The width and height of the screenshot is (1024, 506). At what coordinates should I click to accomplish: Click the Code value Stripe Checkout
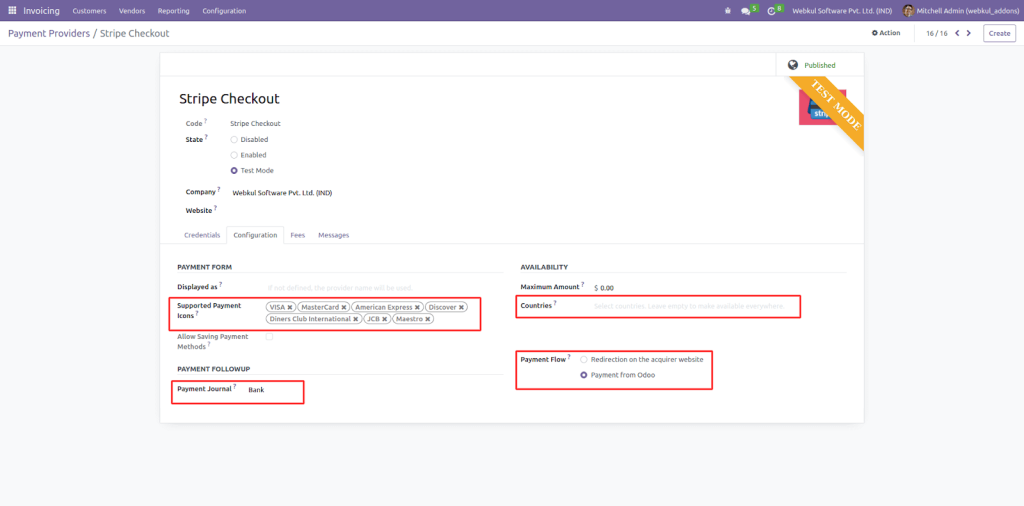[x=255, y=123]
